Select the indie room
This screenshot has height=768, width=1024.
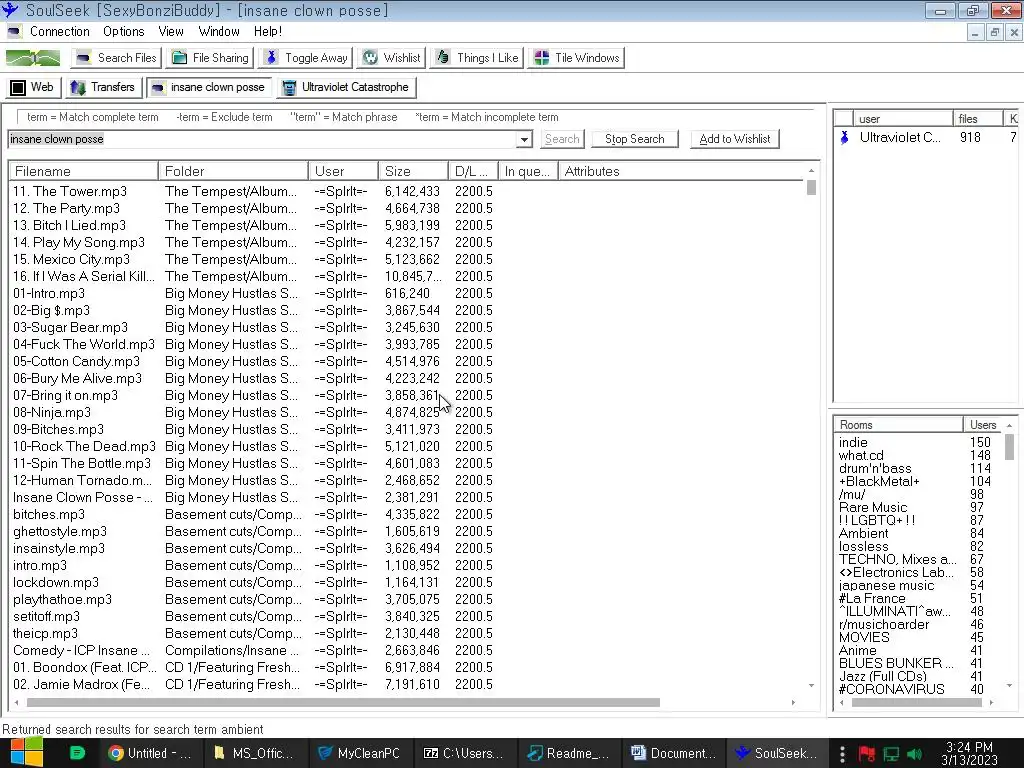pos(853,442)
